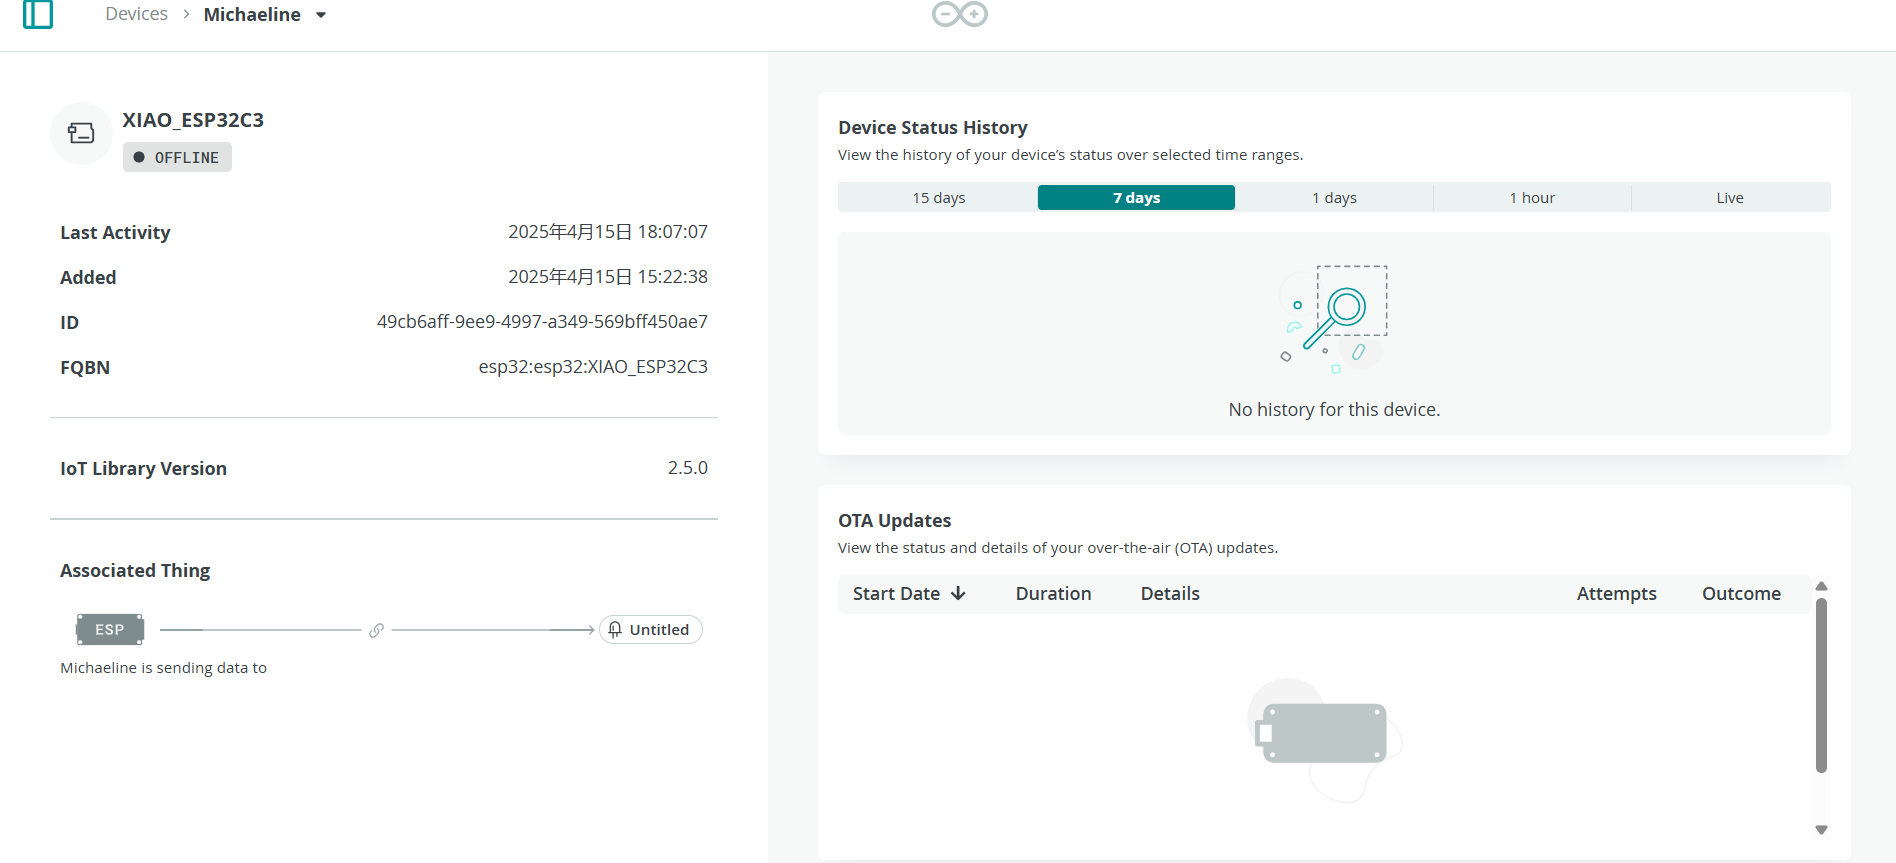Click the Added timestamp 15:22:38
The height and width of the screenshot is (863, 1896).
click(x=608, y=276)
